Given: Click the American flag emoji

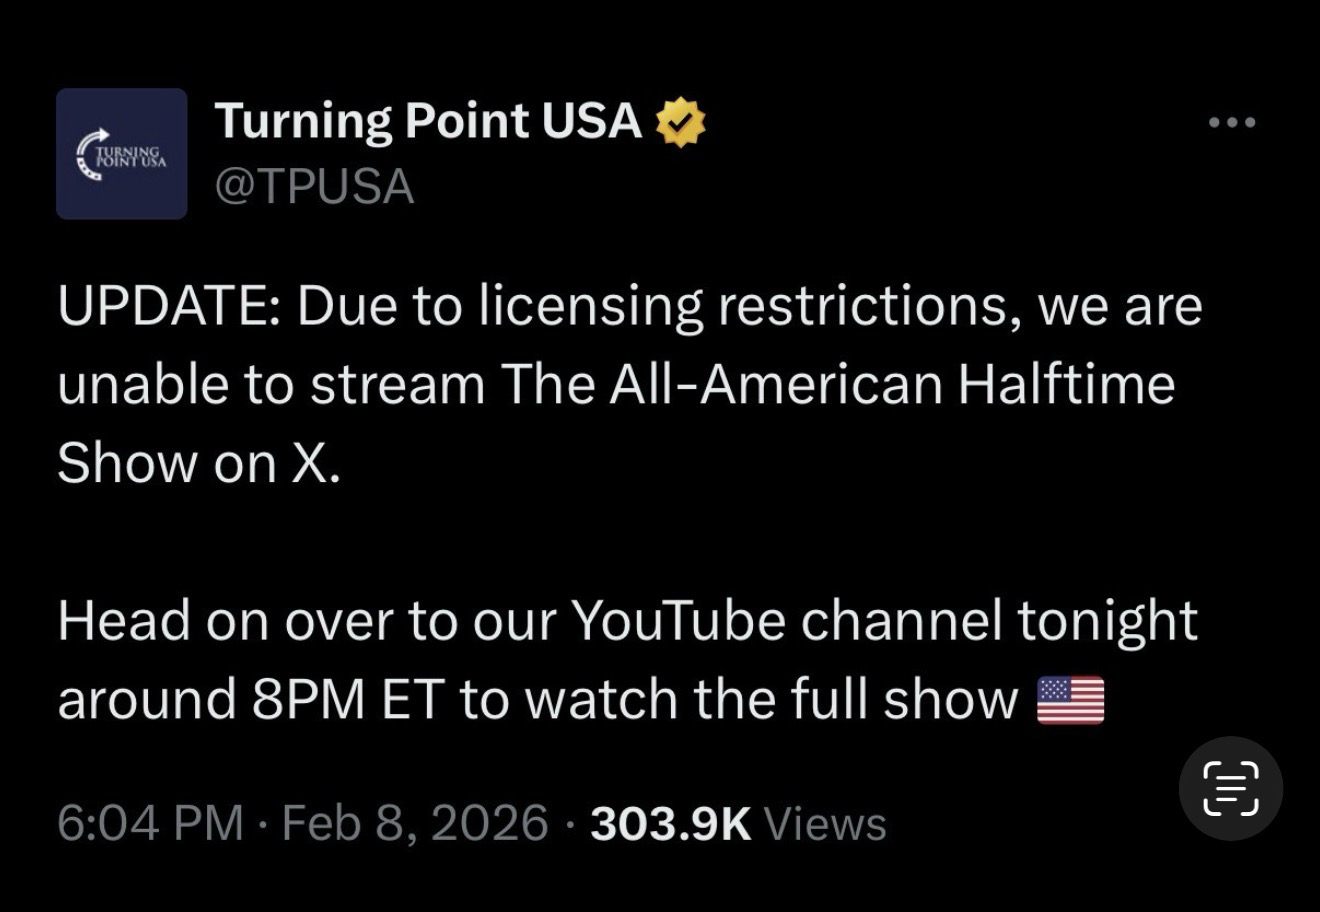Looking at the screenshot, I should pyautogui.click(x=1070, y=700).
